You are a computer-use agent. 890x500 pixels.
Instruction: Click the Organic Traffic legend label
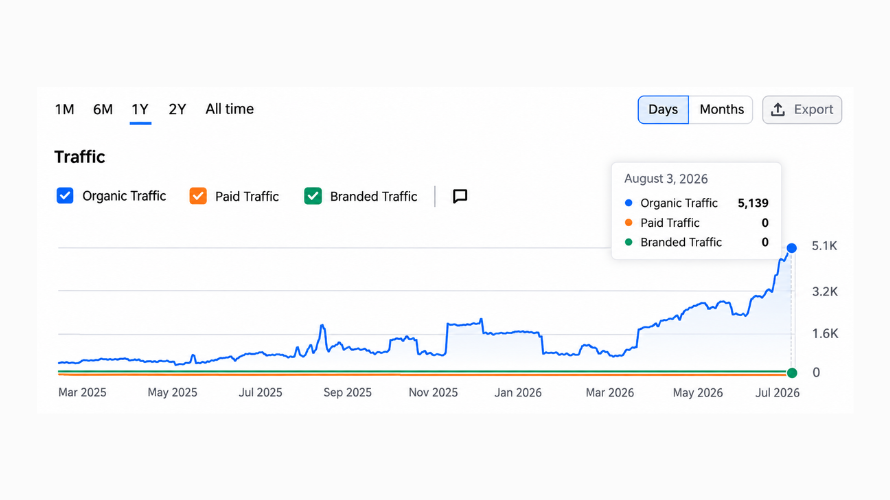(x=124, y=196)
